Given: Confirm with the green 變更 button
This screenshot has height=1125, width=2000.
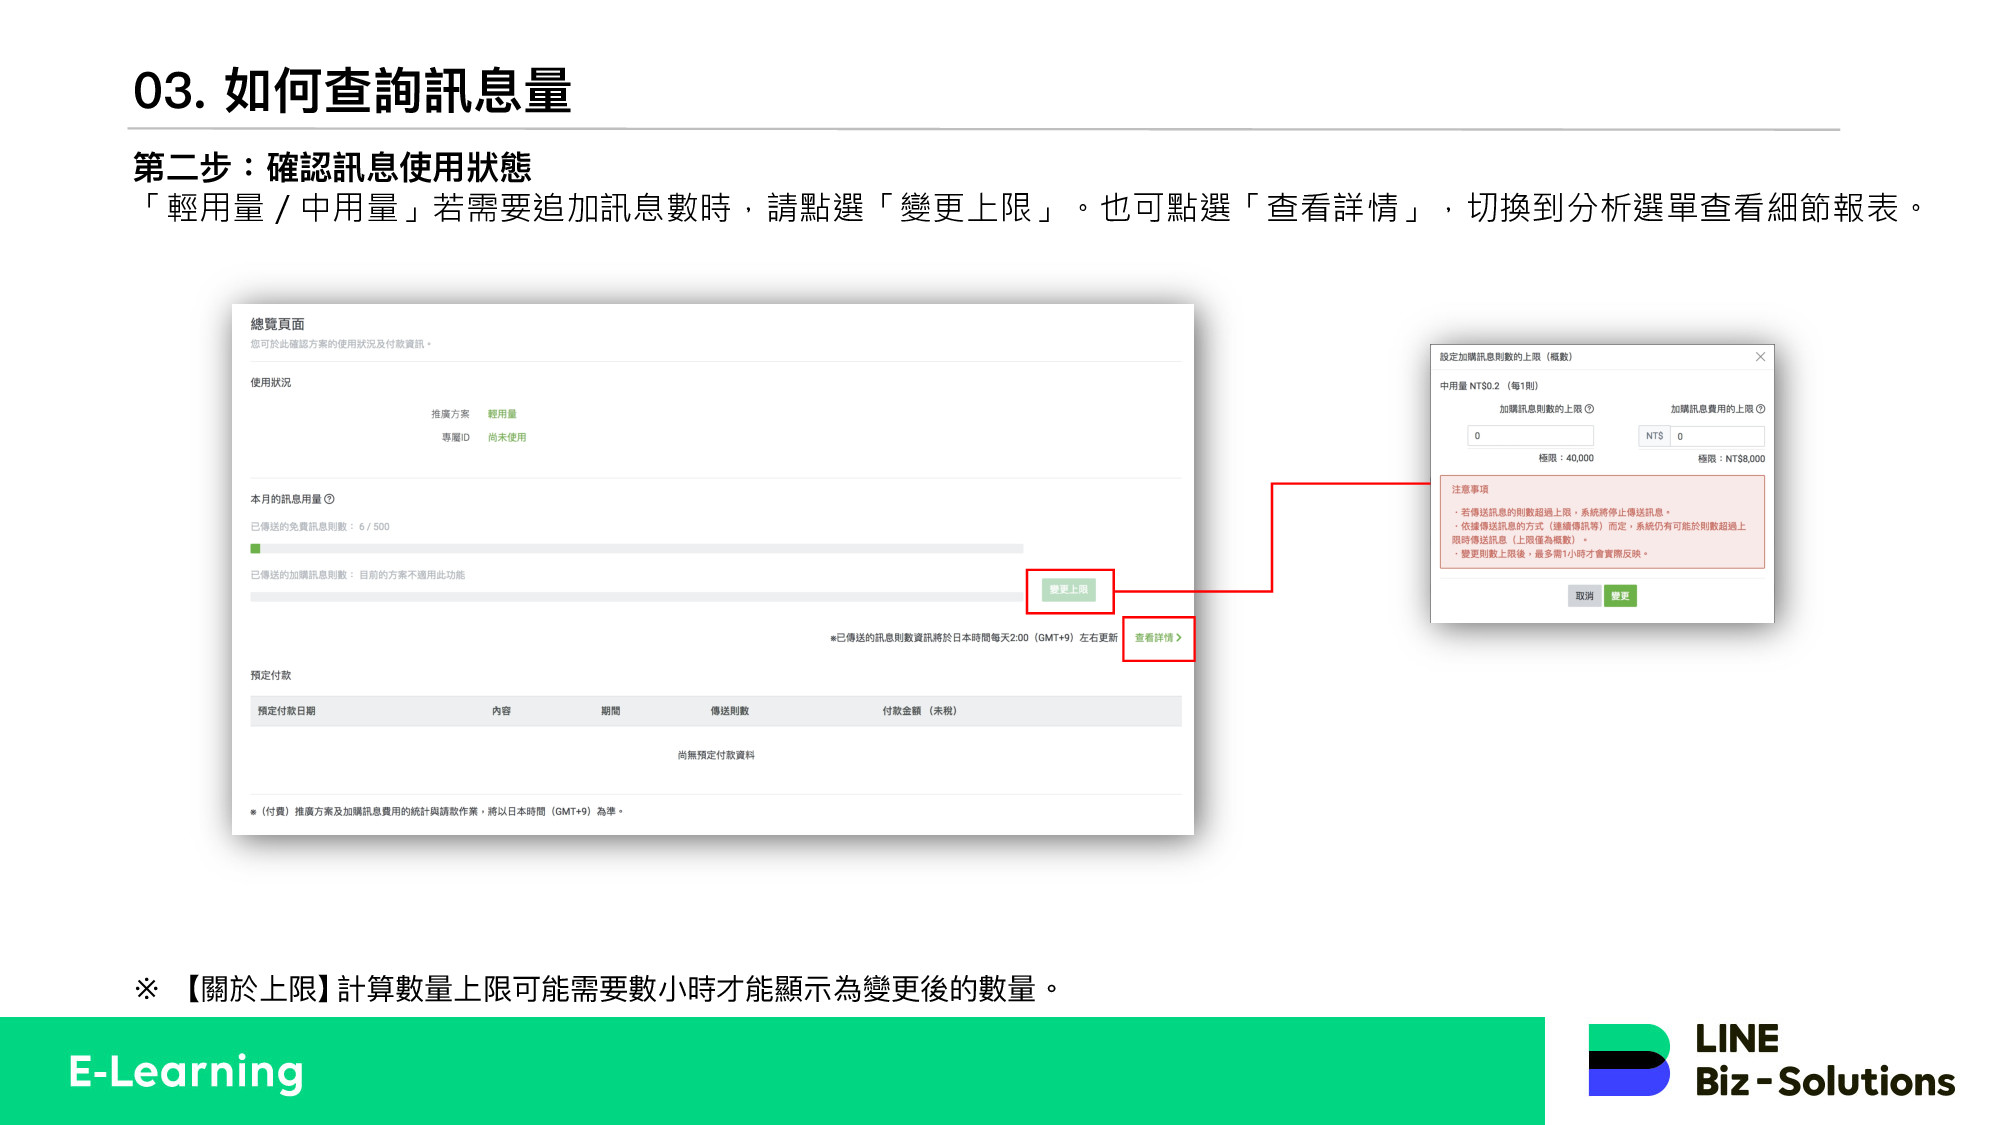Looking at the screenshot, I should click(1620, 596).
